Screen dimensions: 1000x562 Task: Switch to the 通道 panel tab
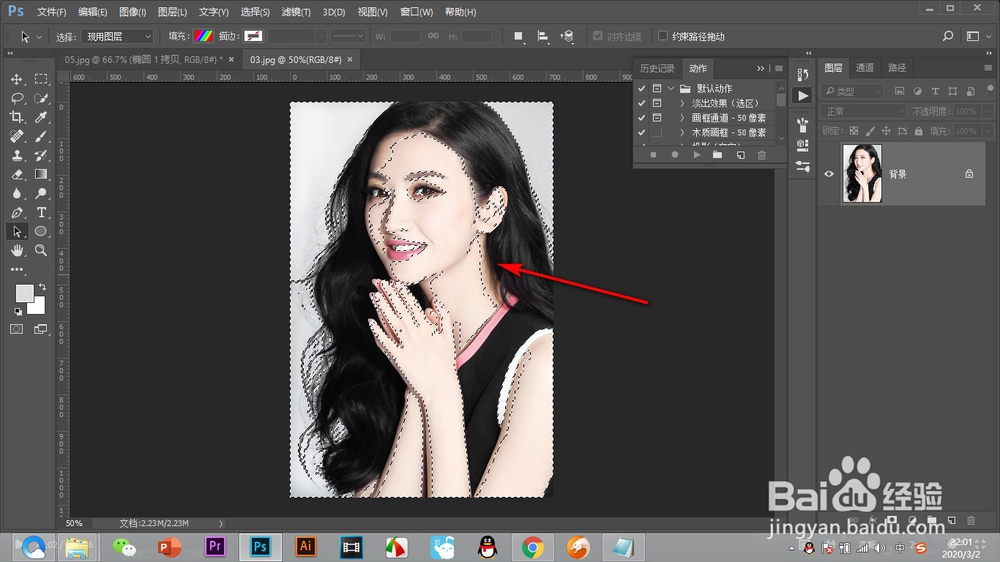[865, 68]
